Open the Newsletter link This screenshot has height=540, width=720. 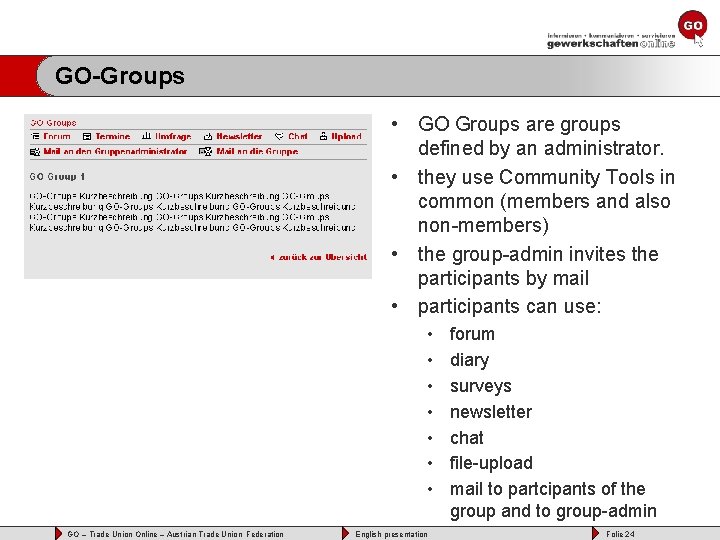[239, 136]
